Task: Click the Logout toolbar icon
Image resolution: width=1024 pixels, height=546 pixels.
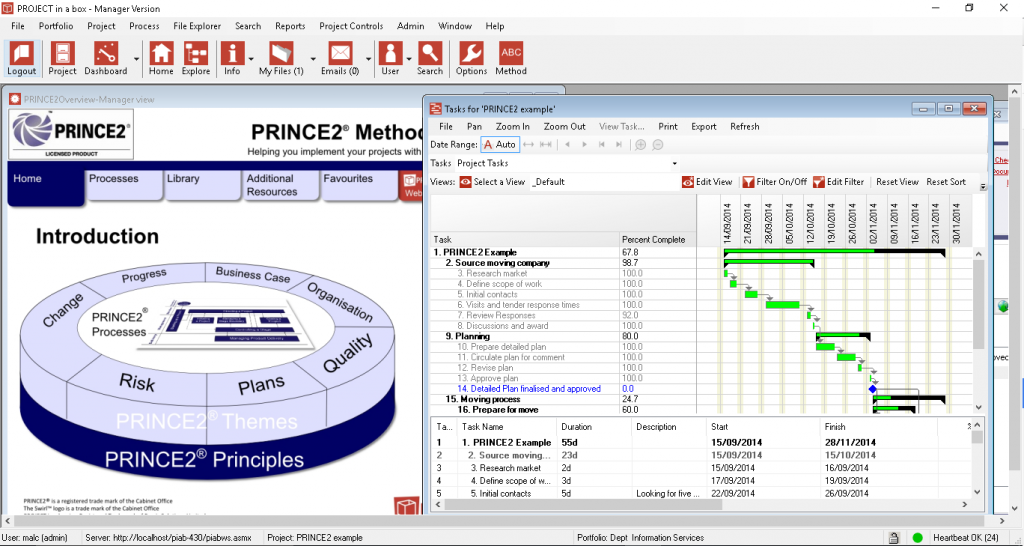Action: click(x=22, y=59)
